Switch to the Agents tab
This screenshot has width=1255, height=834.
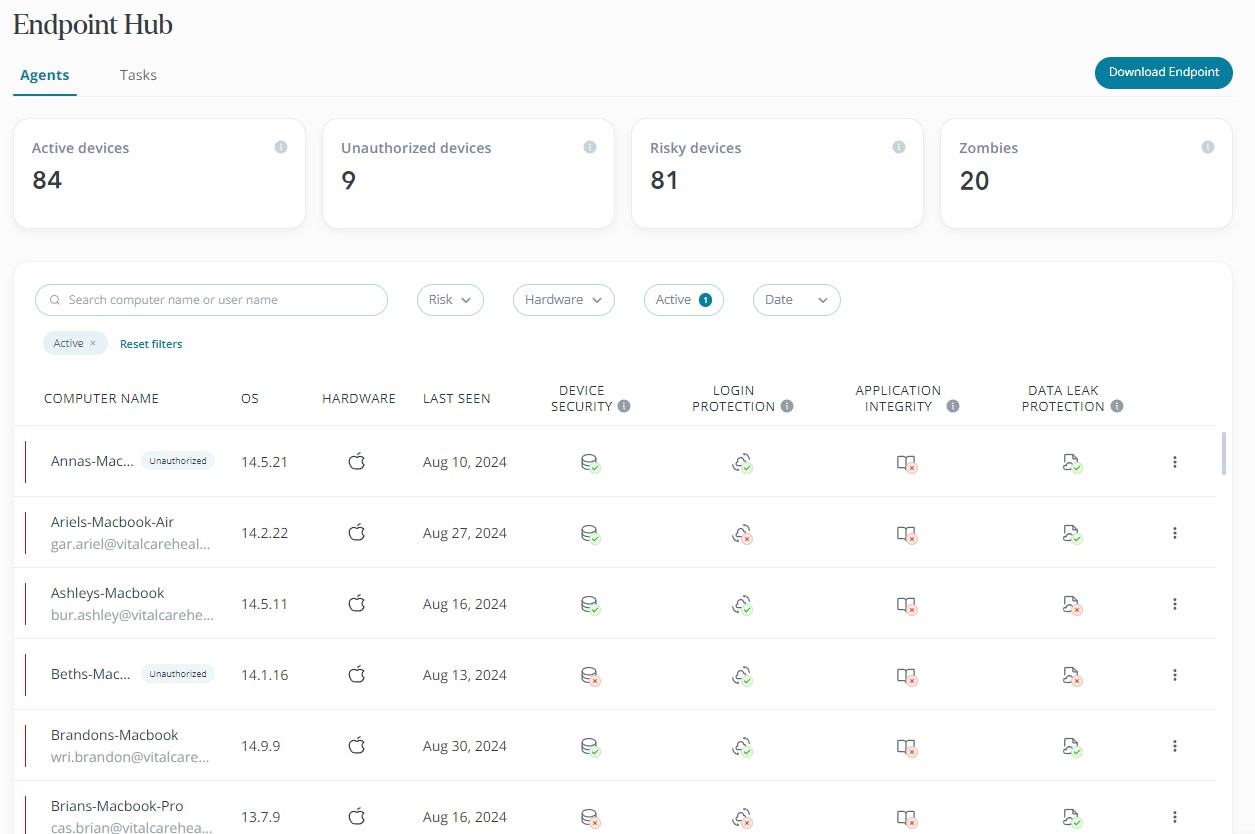[x=45, y=75]
